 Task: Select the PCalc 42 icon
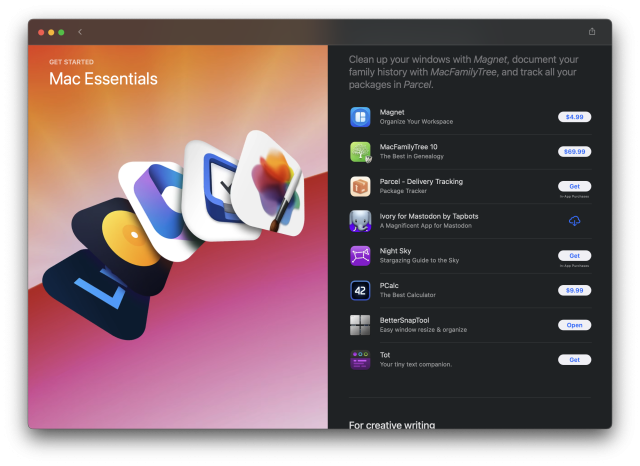click(x=360, y=290)
